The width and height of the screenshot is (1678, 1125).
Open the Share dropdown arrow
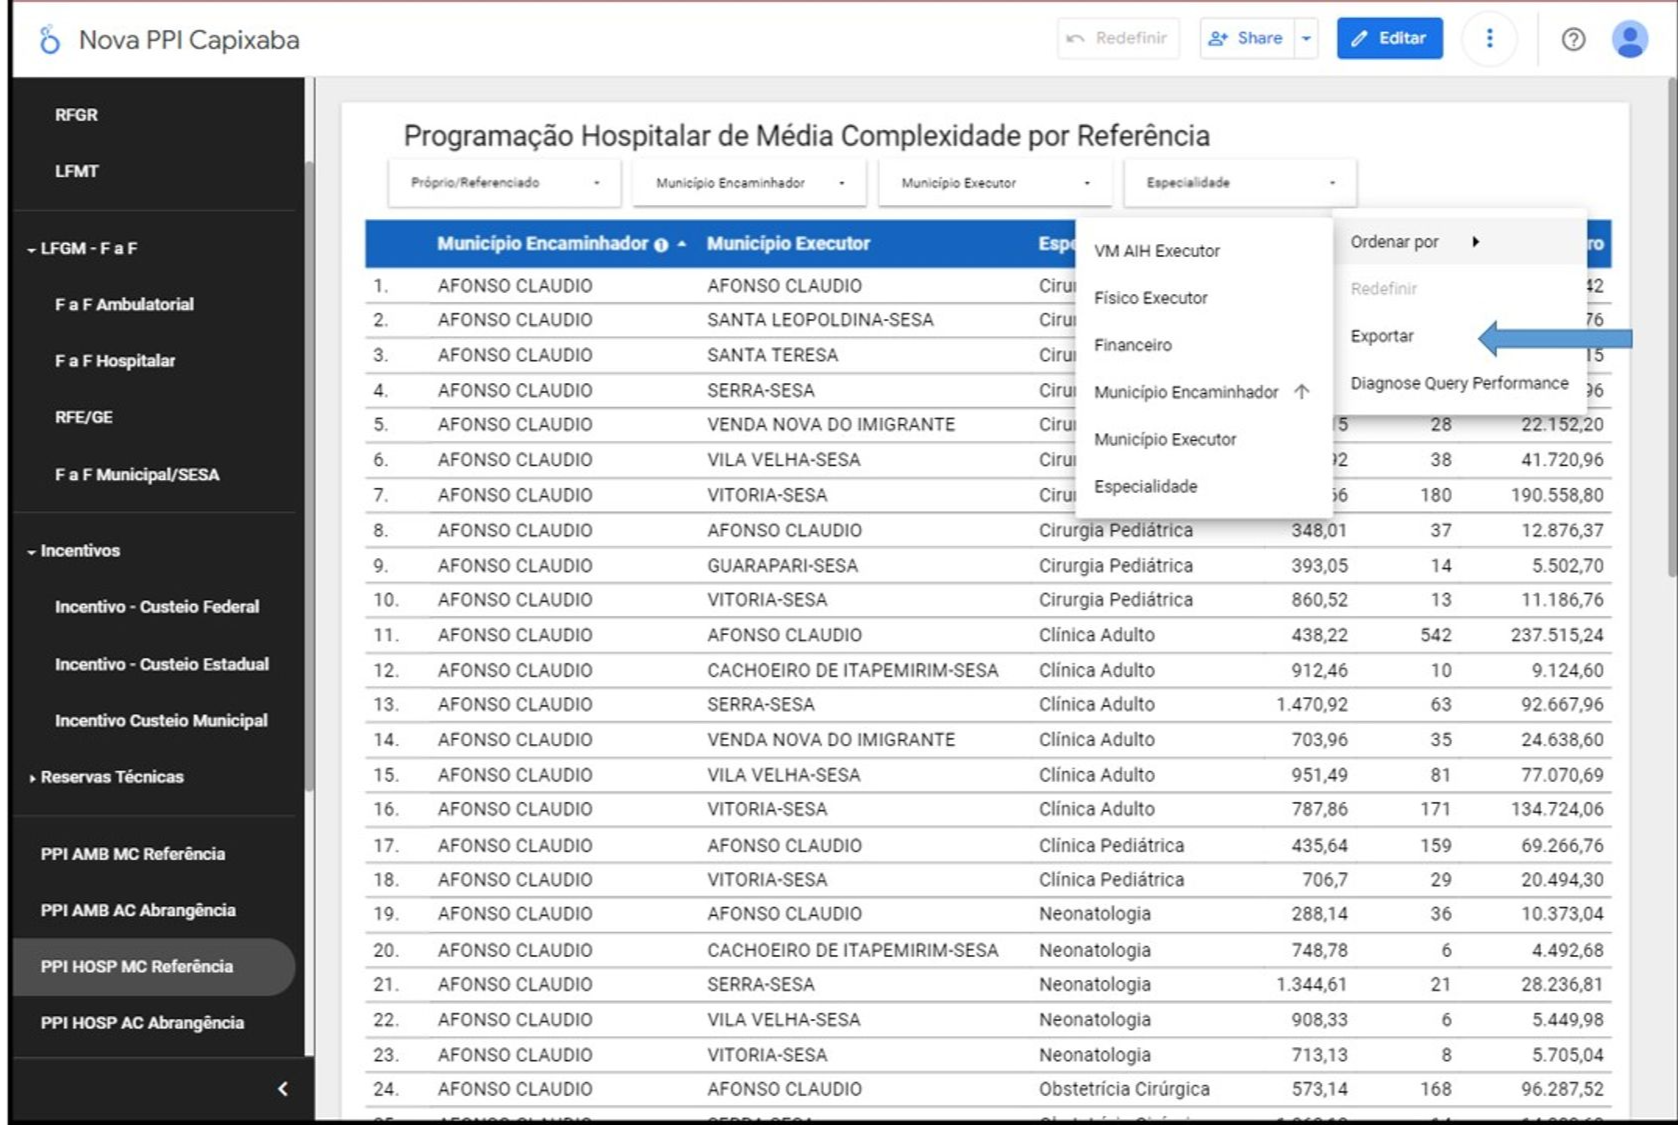1306,39
